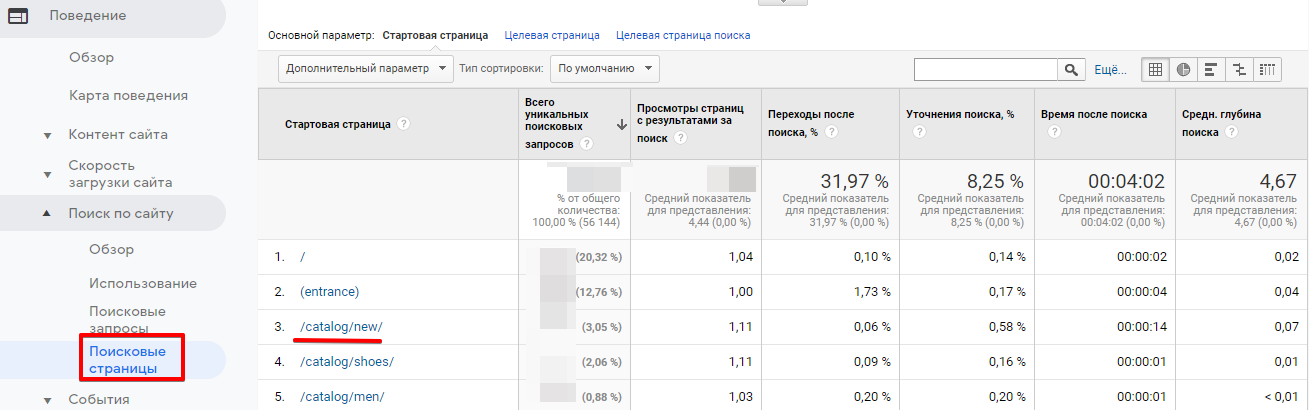Image resolution: width=1309 pixels, height=410 pixels.
Task: Click help icon beside Стартовая страница header
Action: (404, 124)
